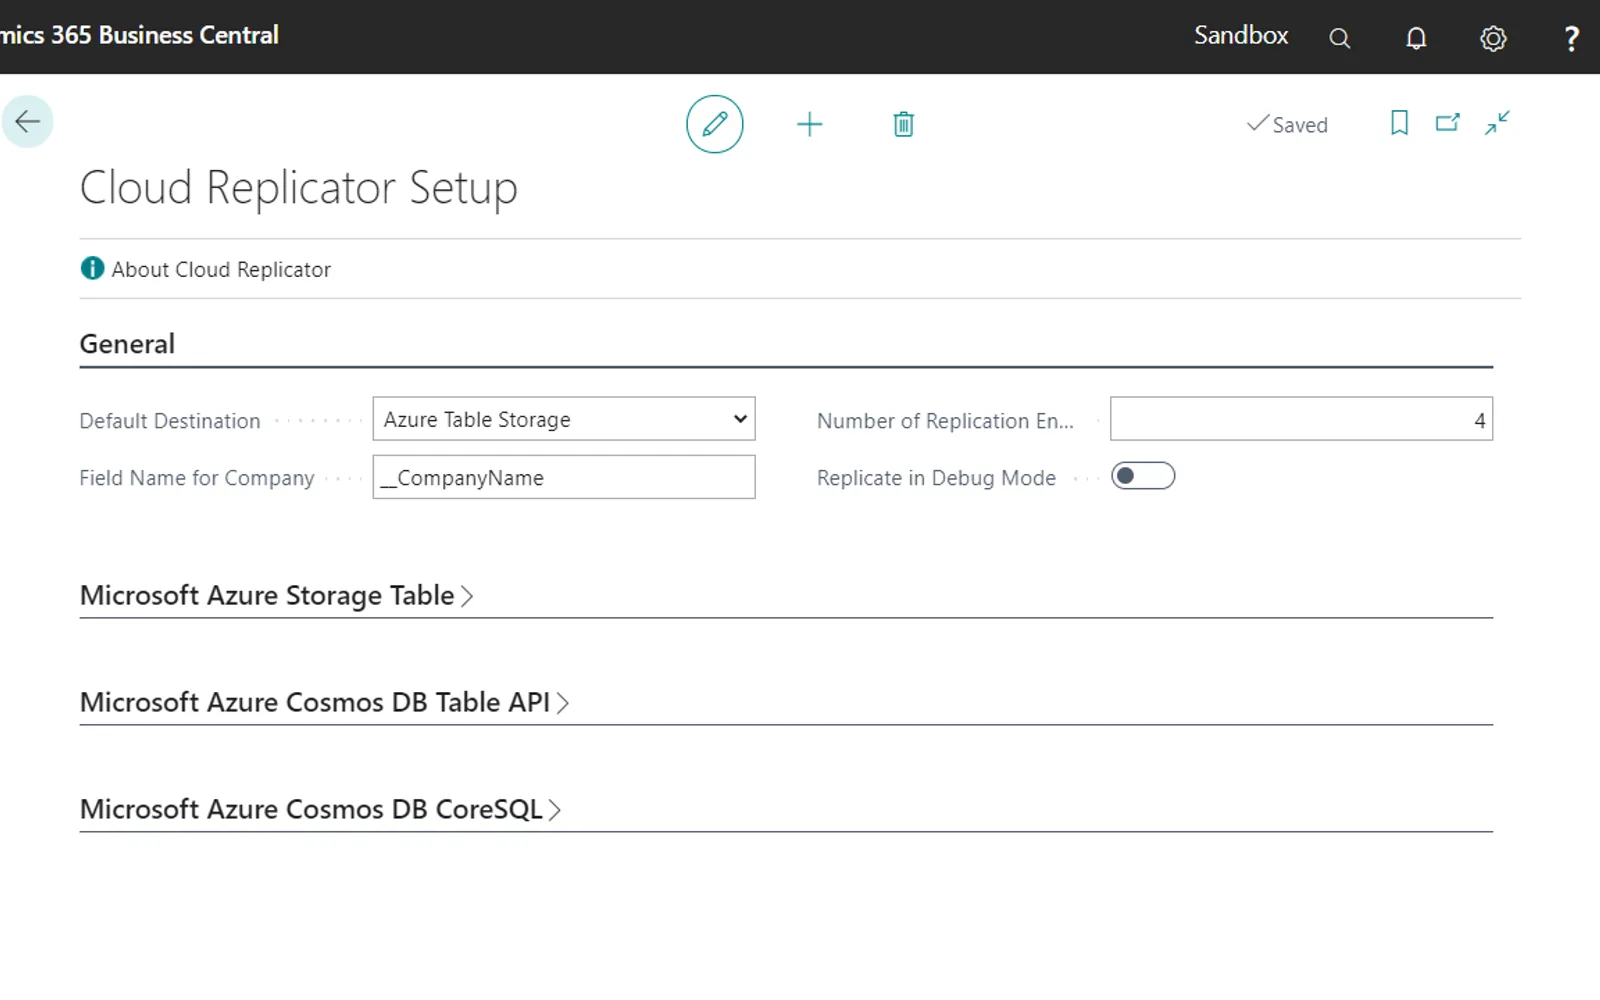The image size is (1600, 1000).
Task: Collapse the General section header
Action: coord(127,344)
